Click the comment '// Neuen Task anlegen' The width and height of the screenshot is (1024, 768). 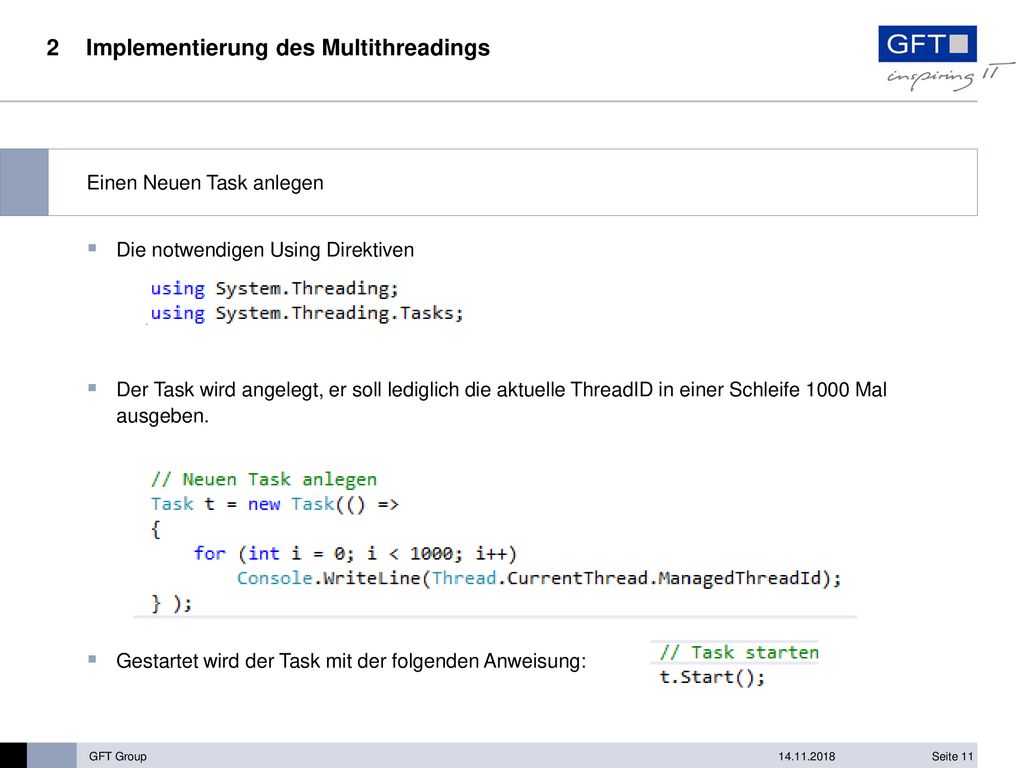click(x=264, y=479)
